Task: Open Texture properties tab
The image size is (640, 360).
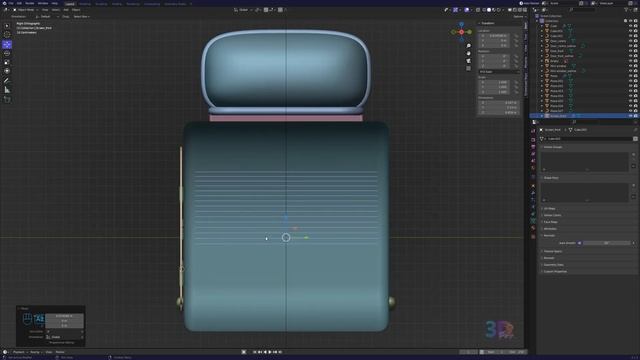Action: 533,236
